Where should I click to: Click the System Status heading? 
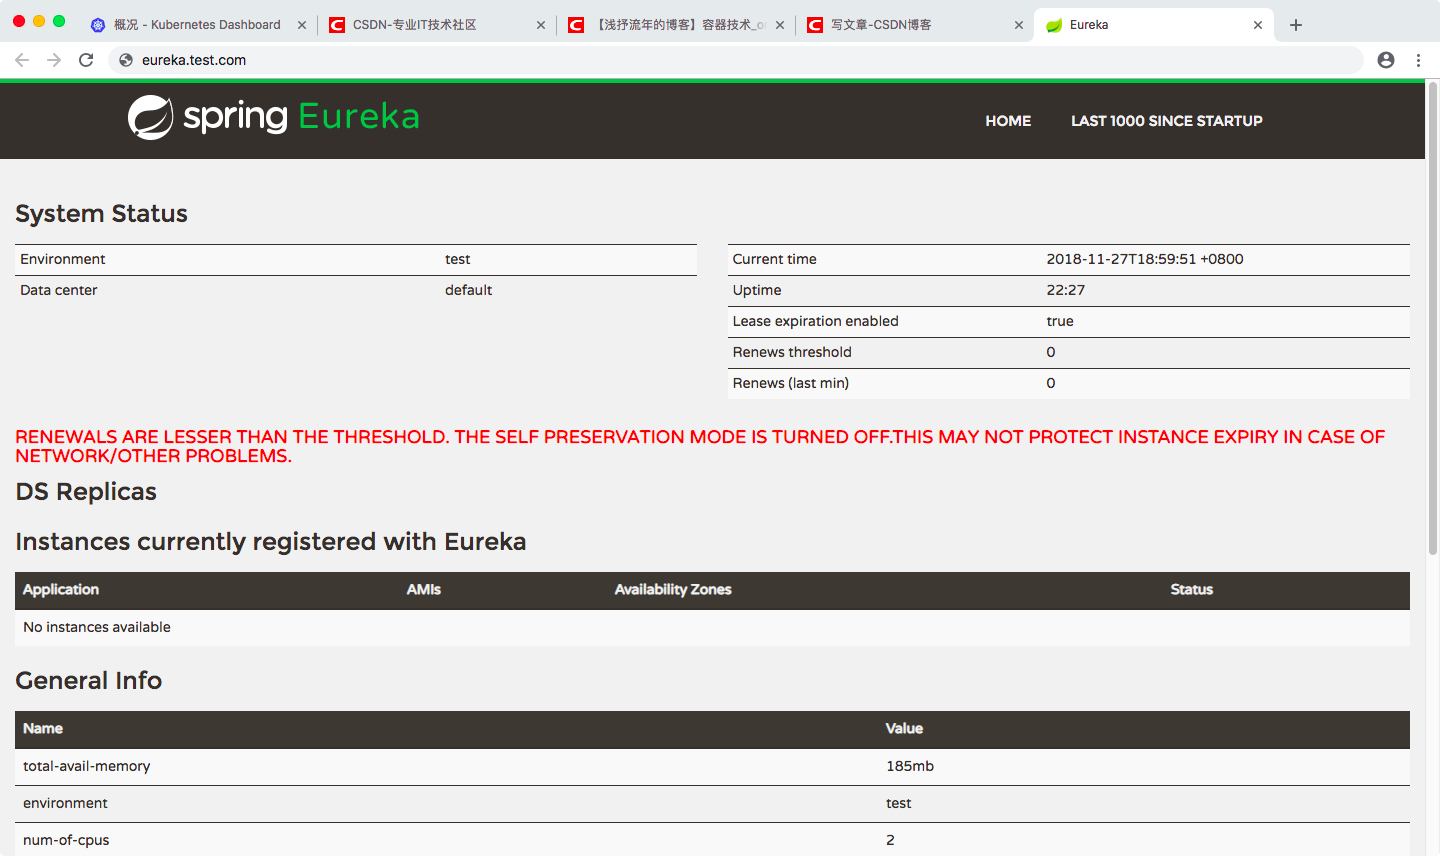pyautogui.click(x=101, y=214)
